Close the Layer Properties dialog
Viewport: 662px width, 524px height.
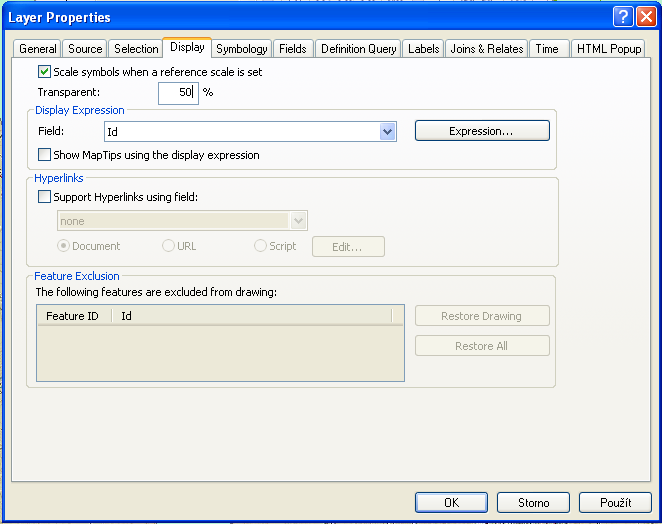coord(646,17)
